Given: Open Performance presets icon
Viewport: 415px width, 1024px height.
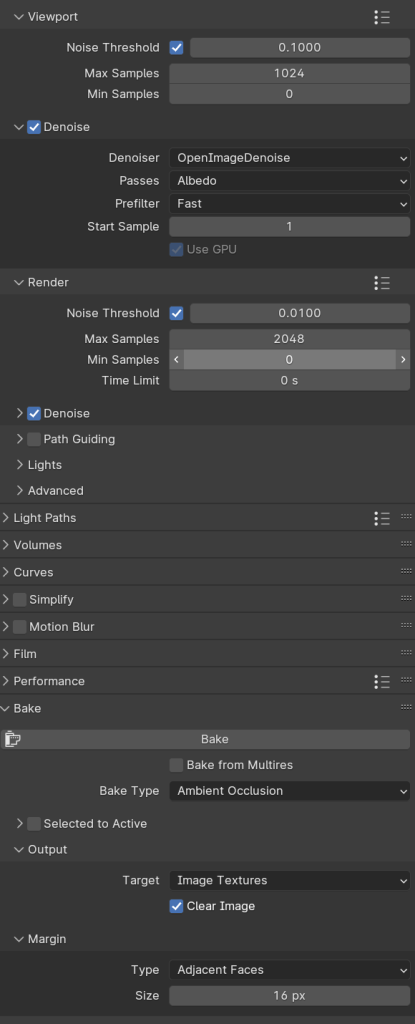Looking at the screenshot, I should pyautogui.click(x=382, y=682).
